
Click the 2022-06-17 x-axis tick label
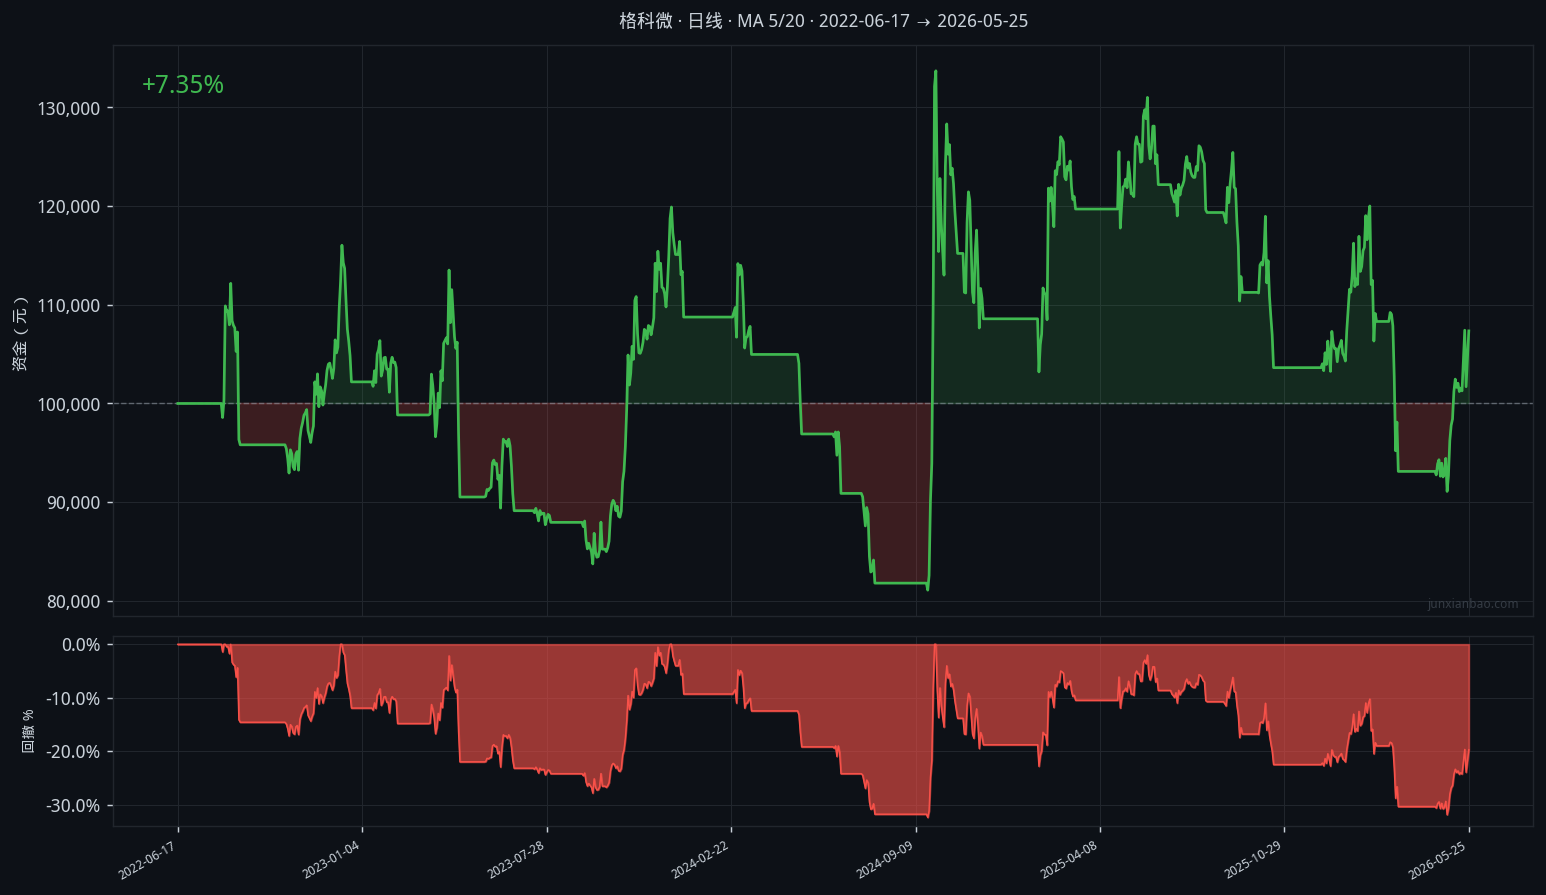pos(148,861)
